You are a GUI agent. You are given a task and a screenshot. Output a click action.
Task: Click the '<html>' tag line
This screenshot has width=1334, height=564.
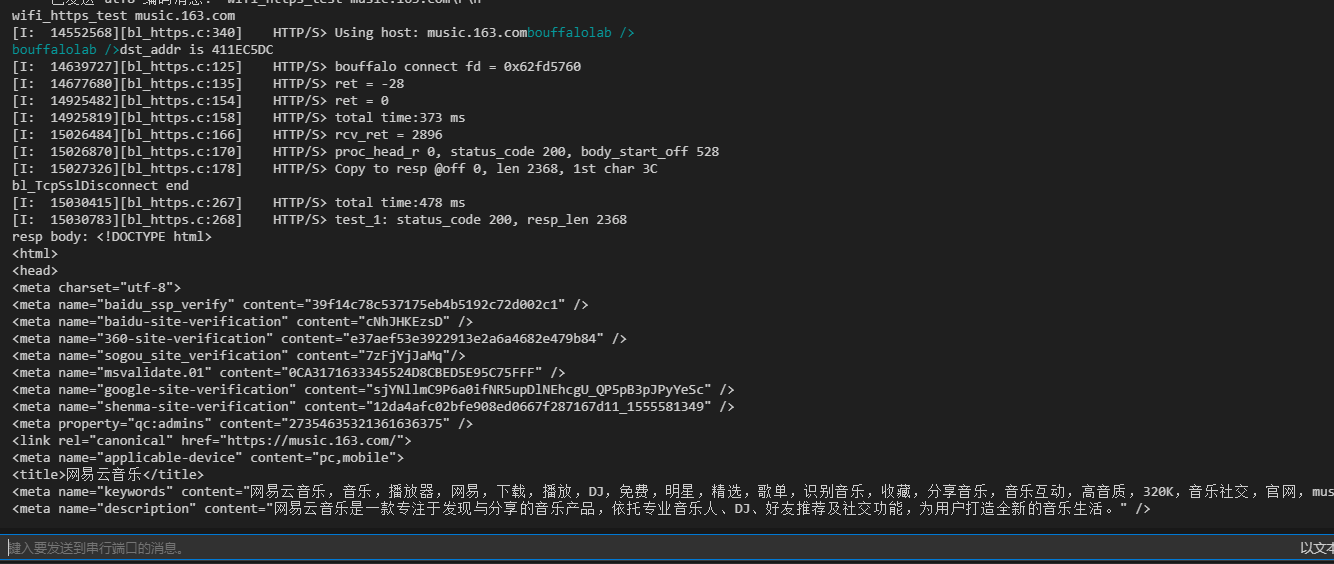pyautogui.click(x=35, y=254)
